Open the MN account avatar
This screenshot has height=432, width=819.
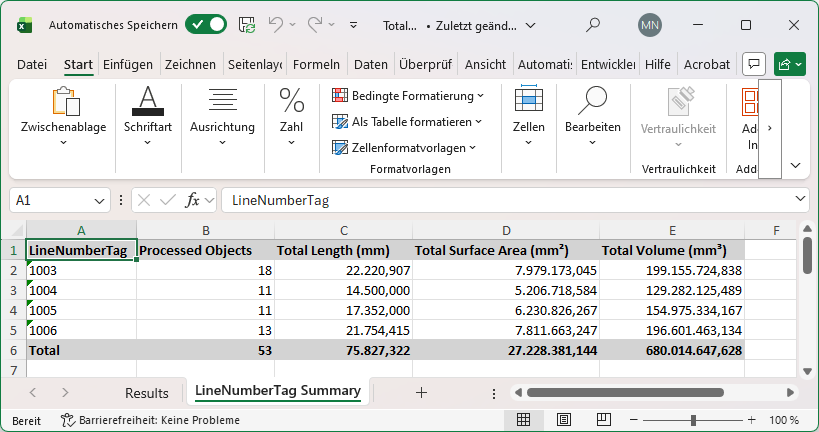(x=650, y=25)
